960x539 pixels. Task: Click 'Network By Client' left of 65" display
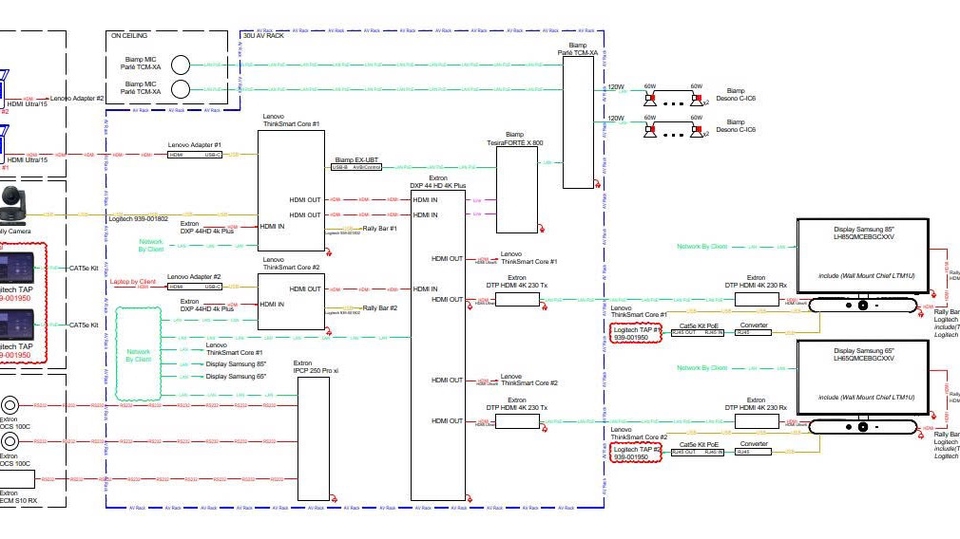click(x=702, y=368)
